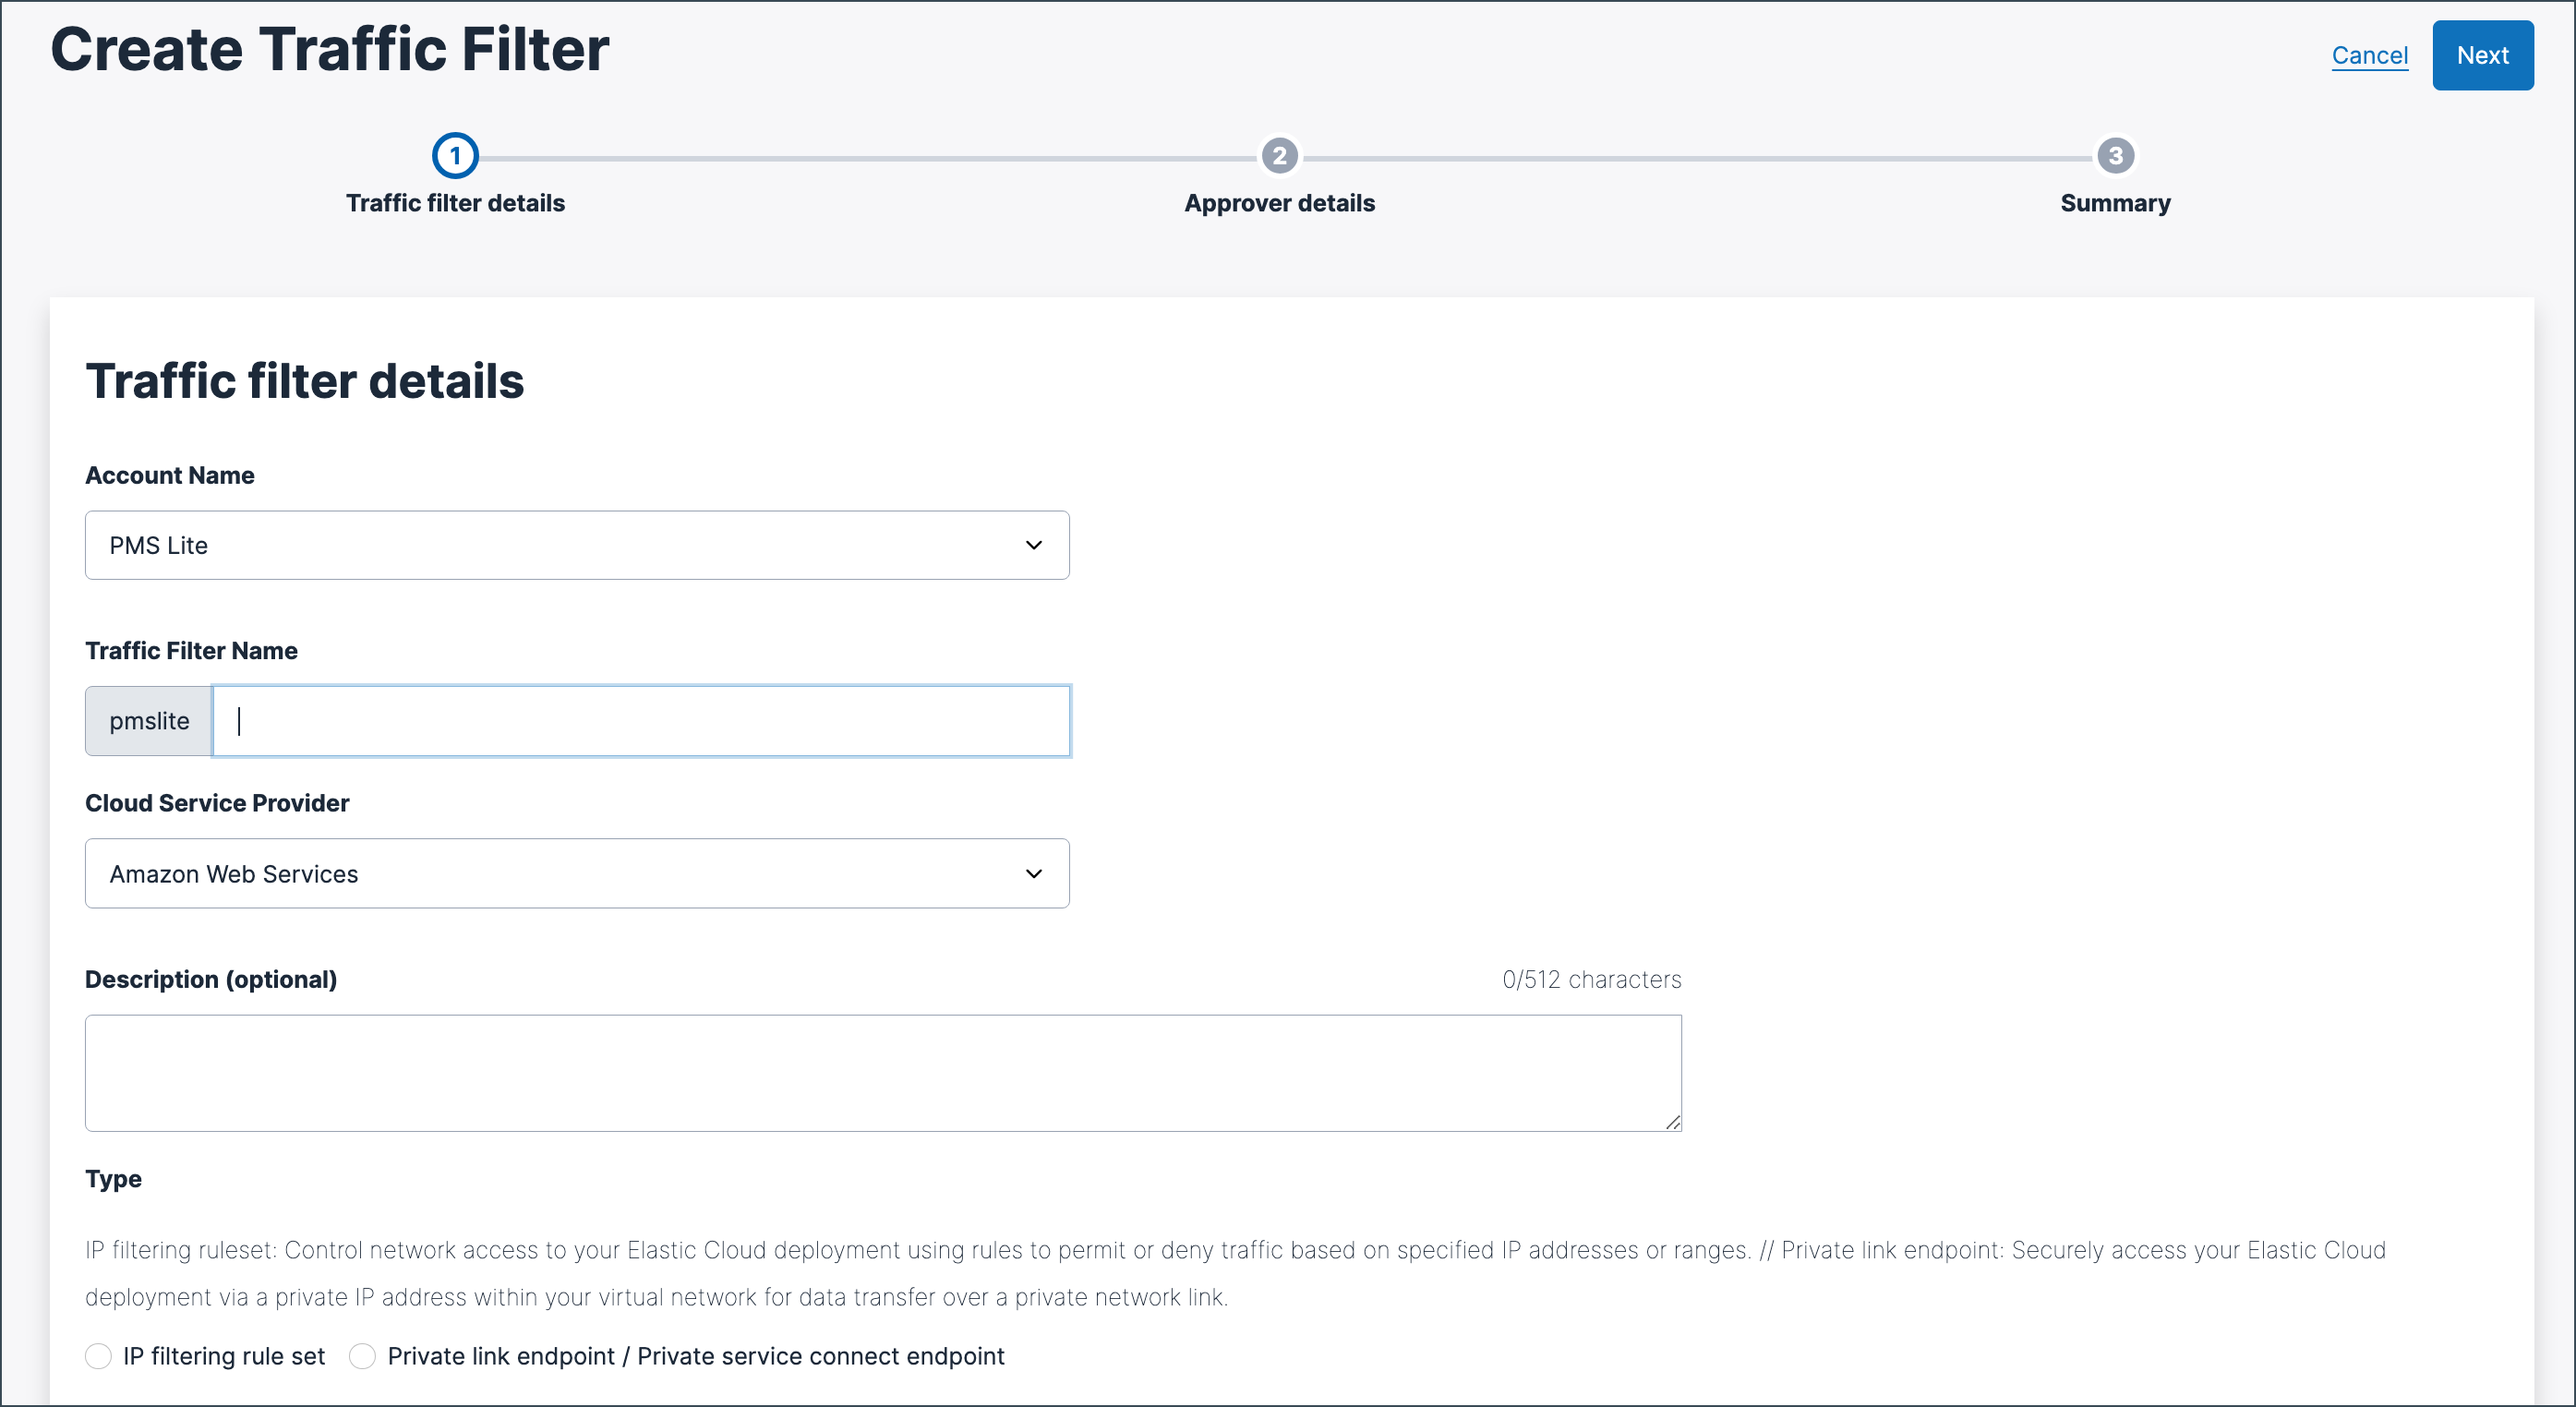This screenshot has height=1407, width=2576.
Task: Click the step 2 Approver details indicator
Action: pos(1280,156)
